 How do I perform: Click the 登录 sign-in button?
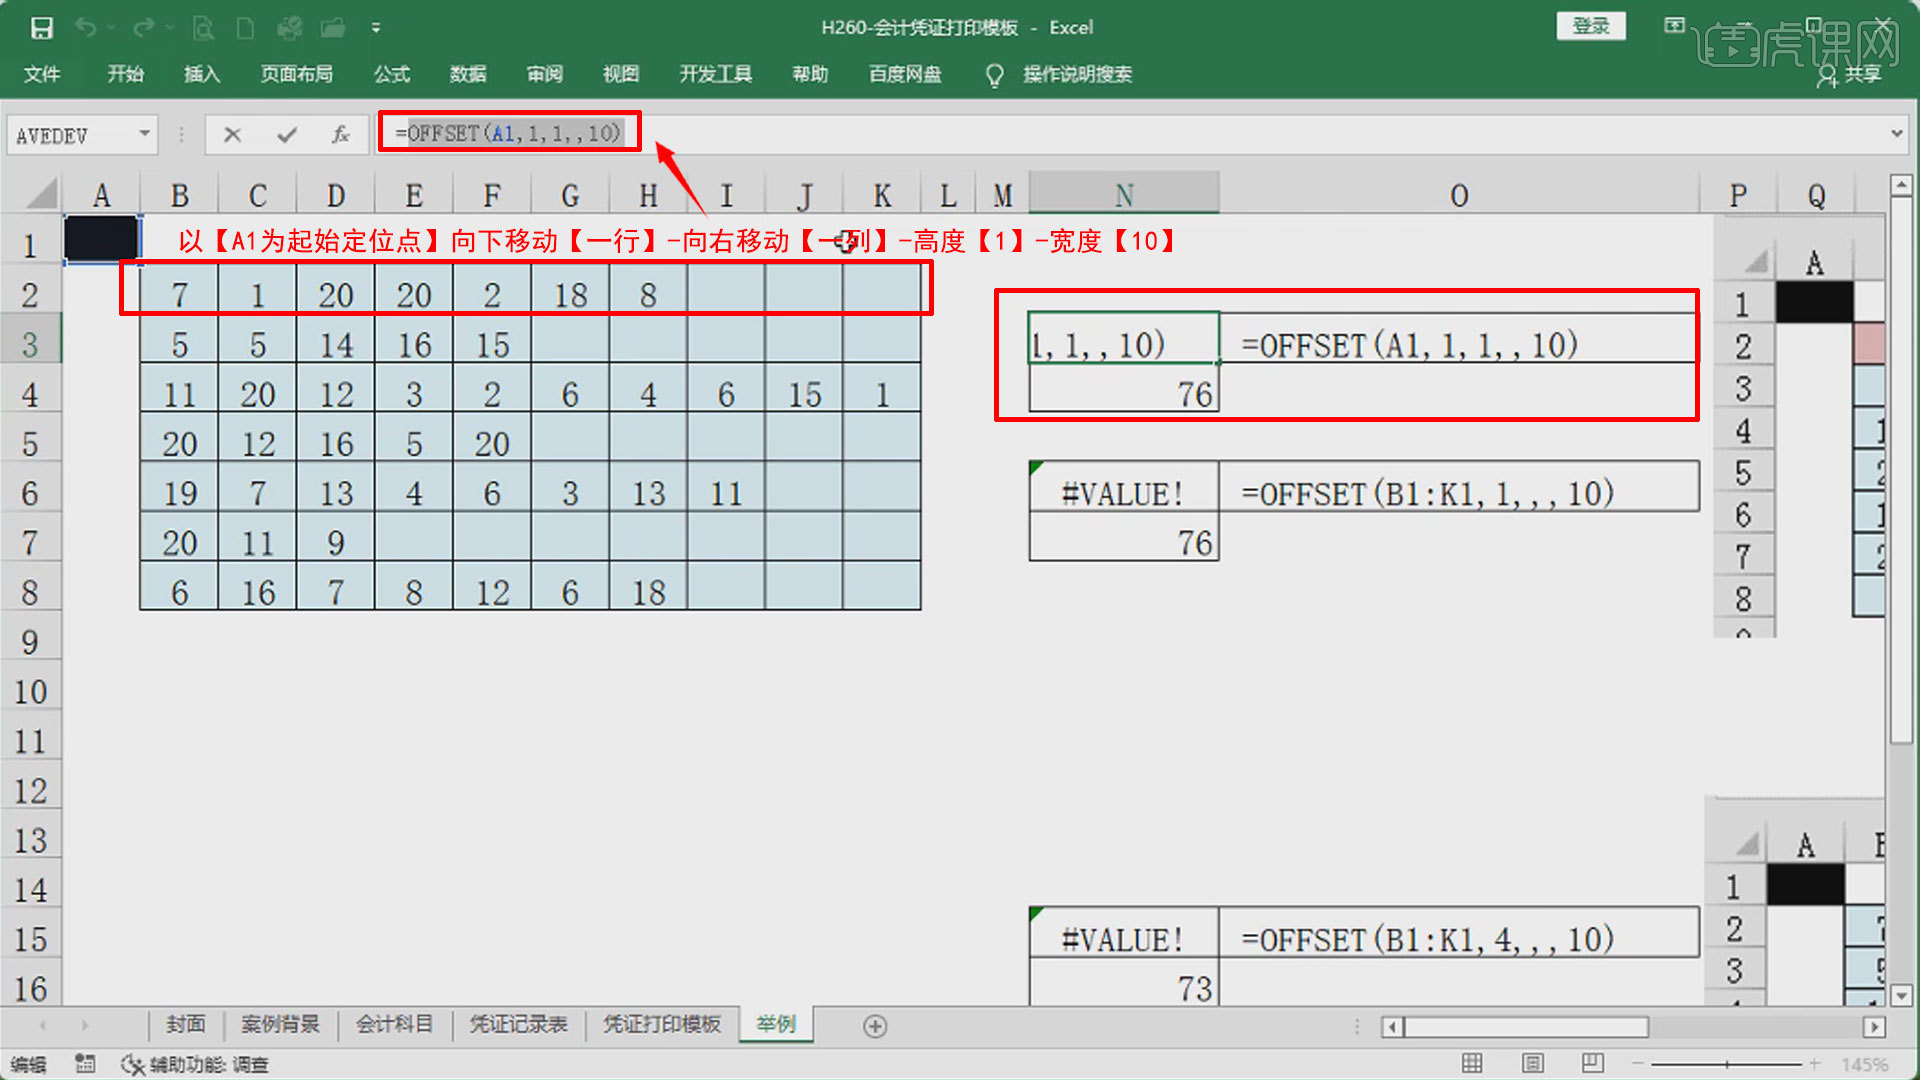point(1590,26)
